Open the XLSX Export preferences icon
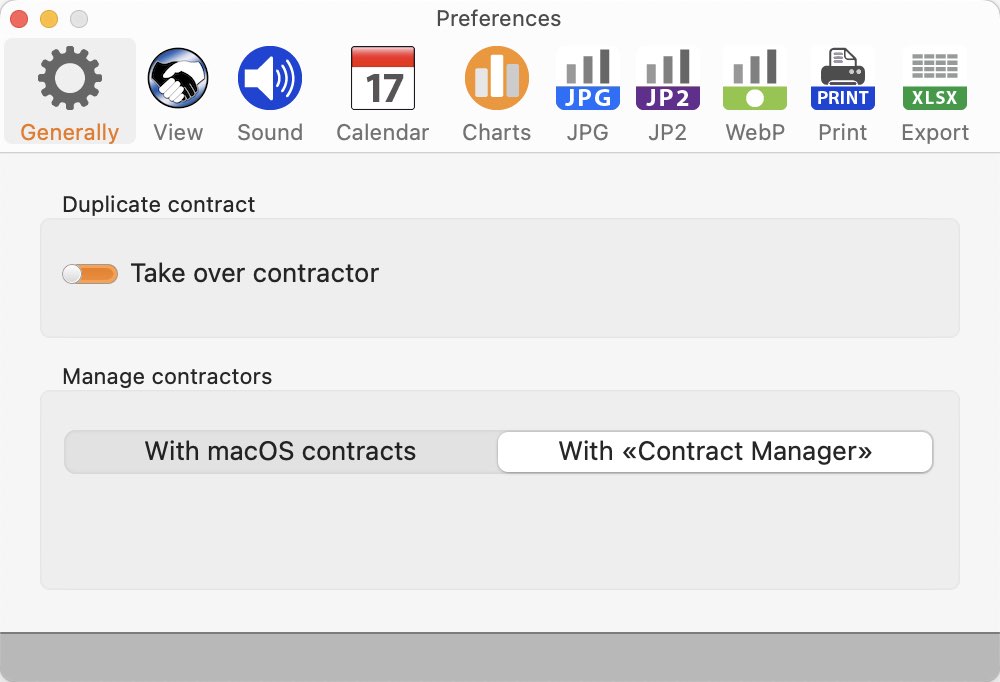This screenshot has height=682, width=1000. [x=935, y=78]
